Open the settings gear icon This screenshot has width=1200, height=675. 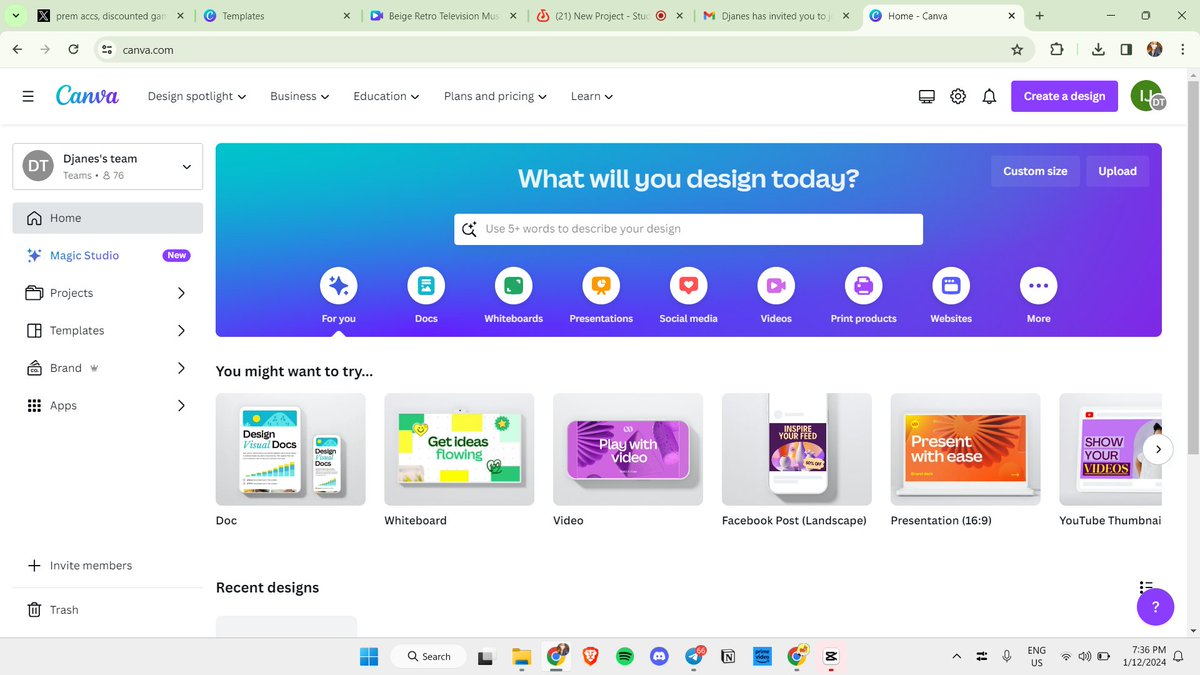point(958,96)
